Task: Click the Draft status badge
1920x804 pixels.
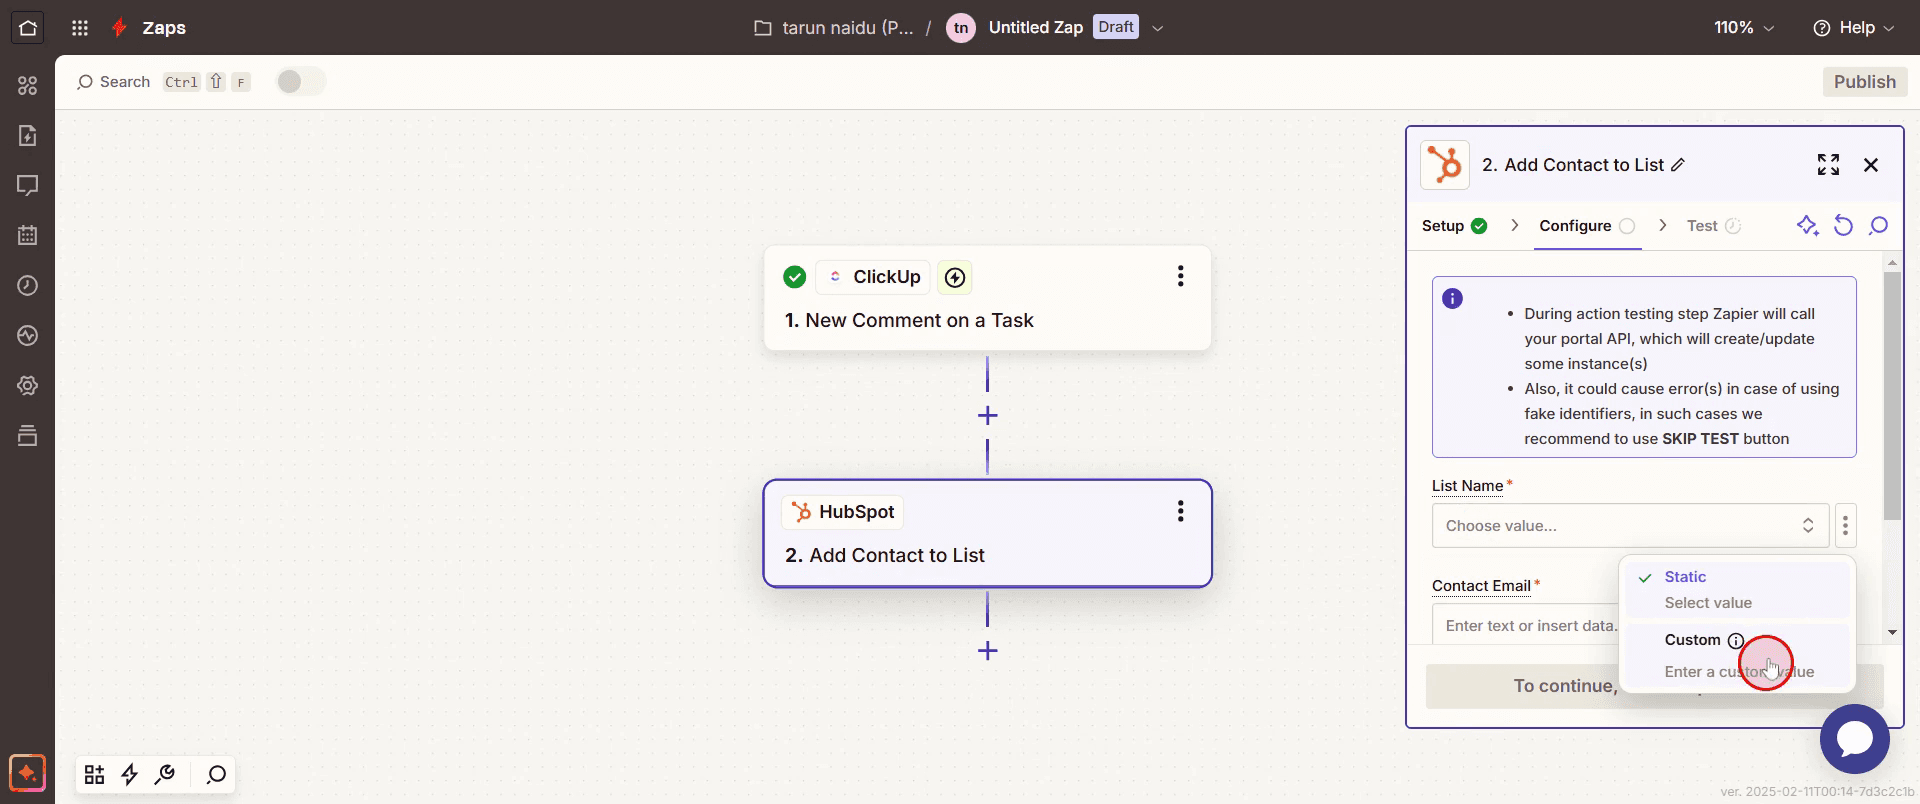Action: pyautogui.click(x=1116, y=27)
